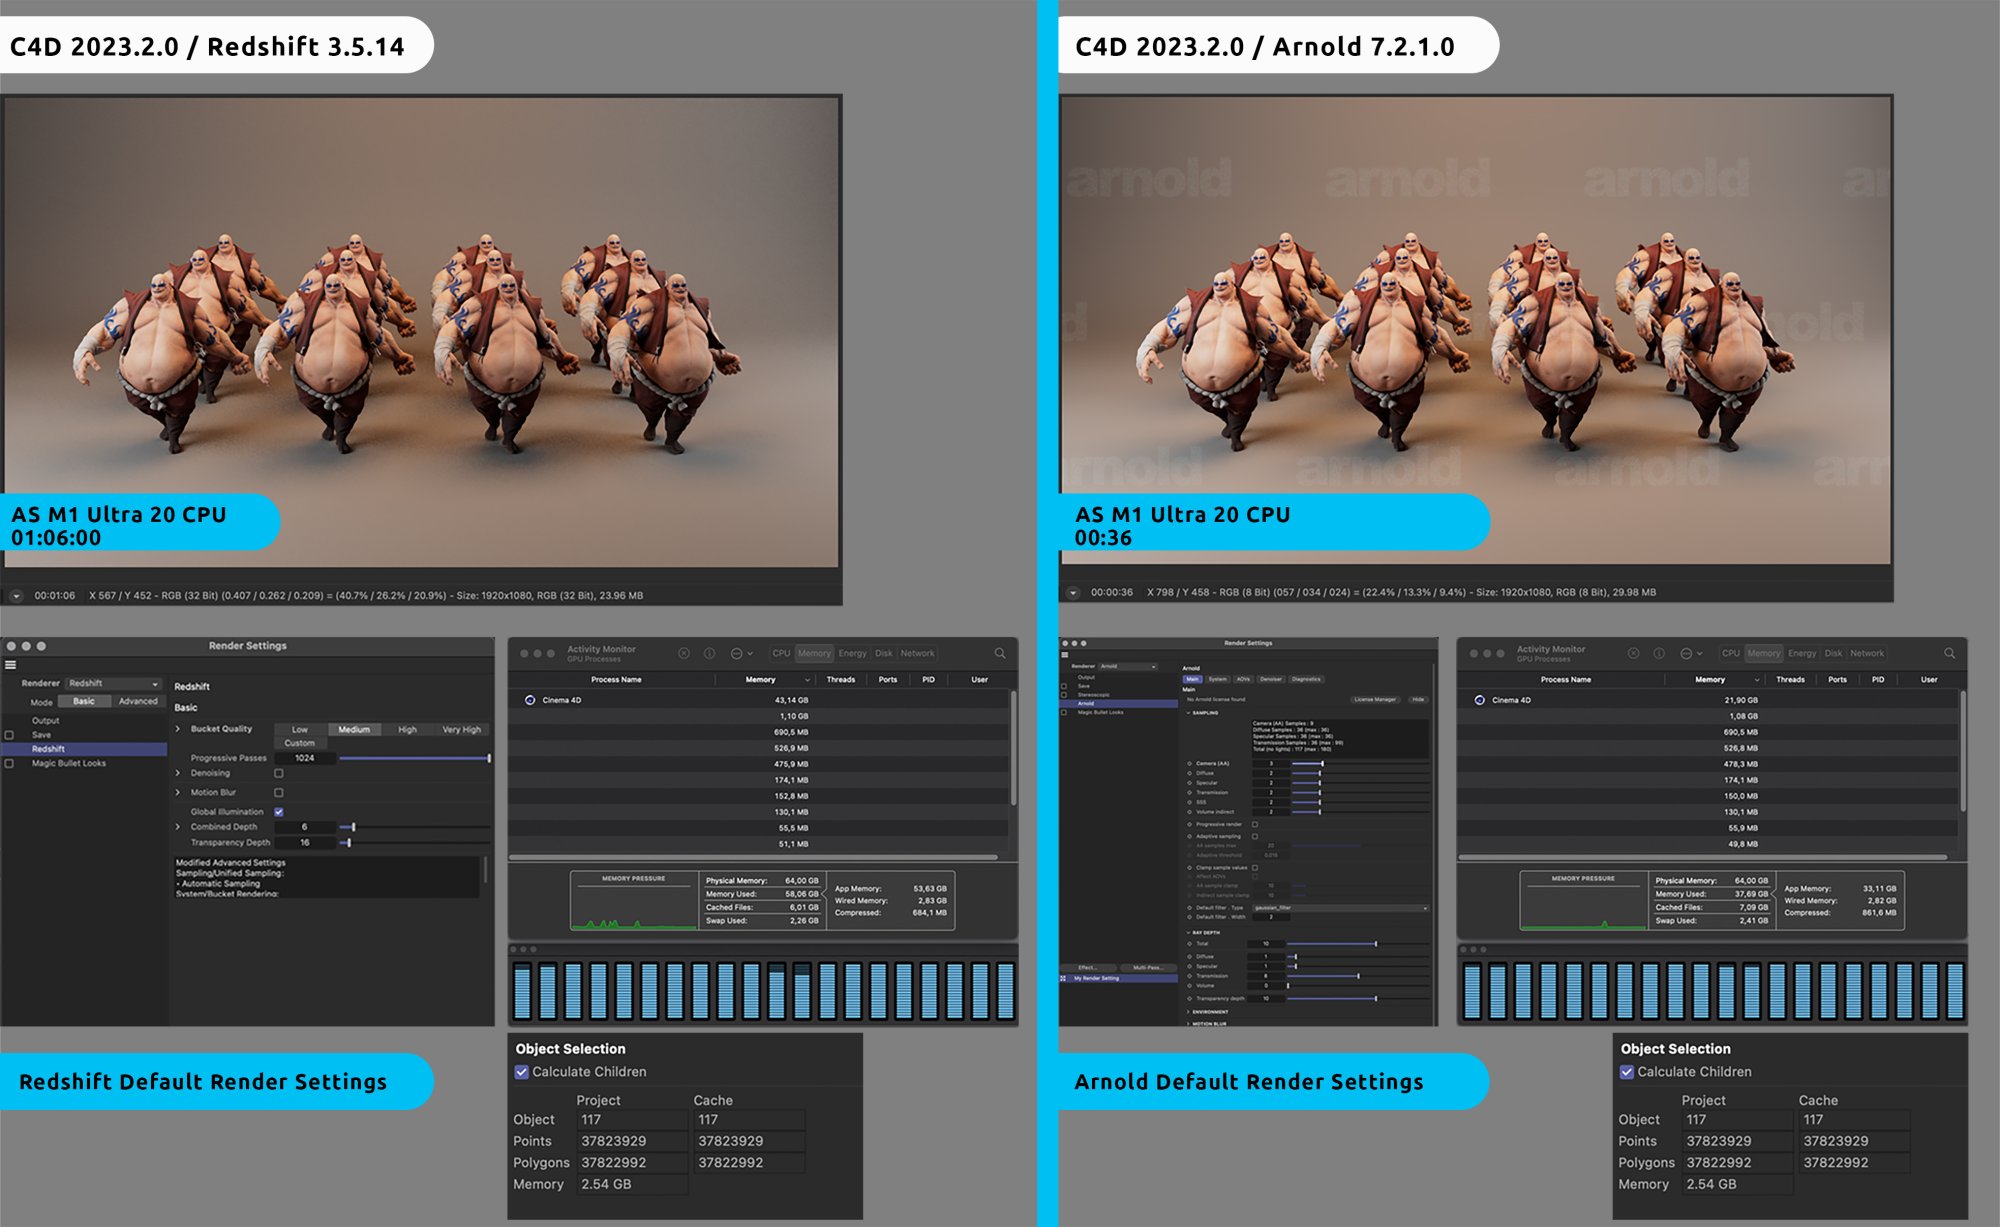Click vertical scrollbar in left Activity Monitor list
Viewport: 2000px width, 1227px height.
click(1013, 750)
